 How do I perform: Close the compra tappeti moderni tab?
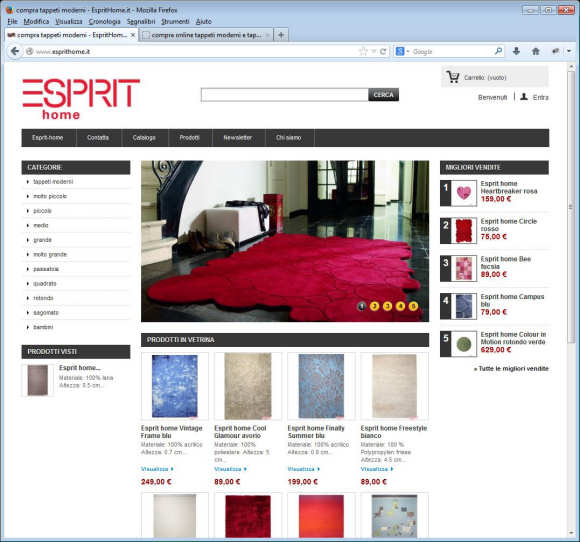(133, 35)
